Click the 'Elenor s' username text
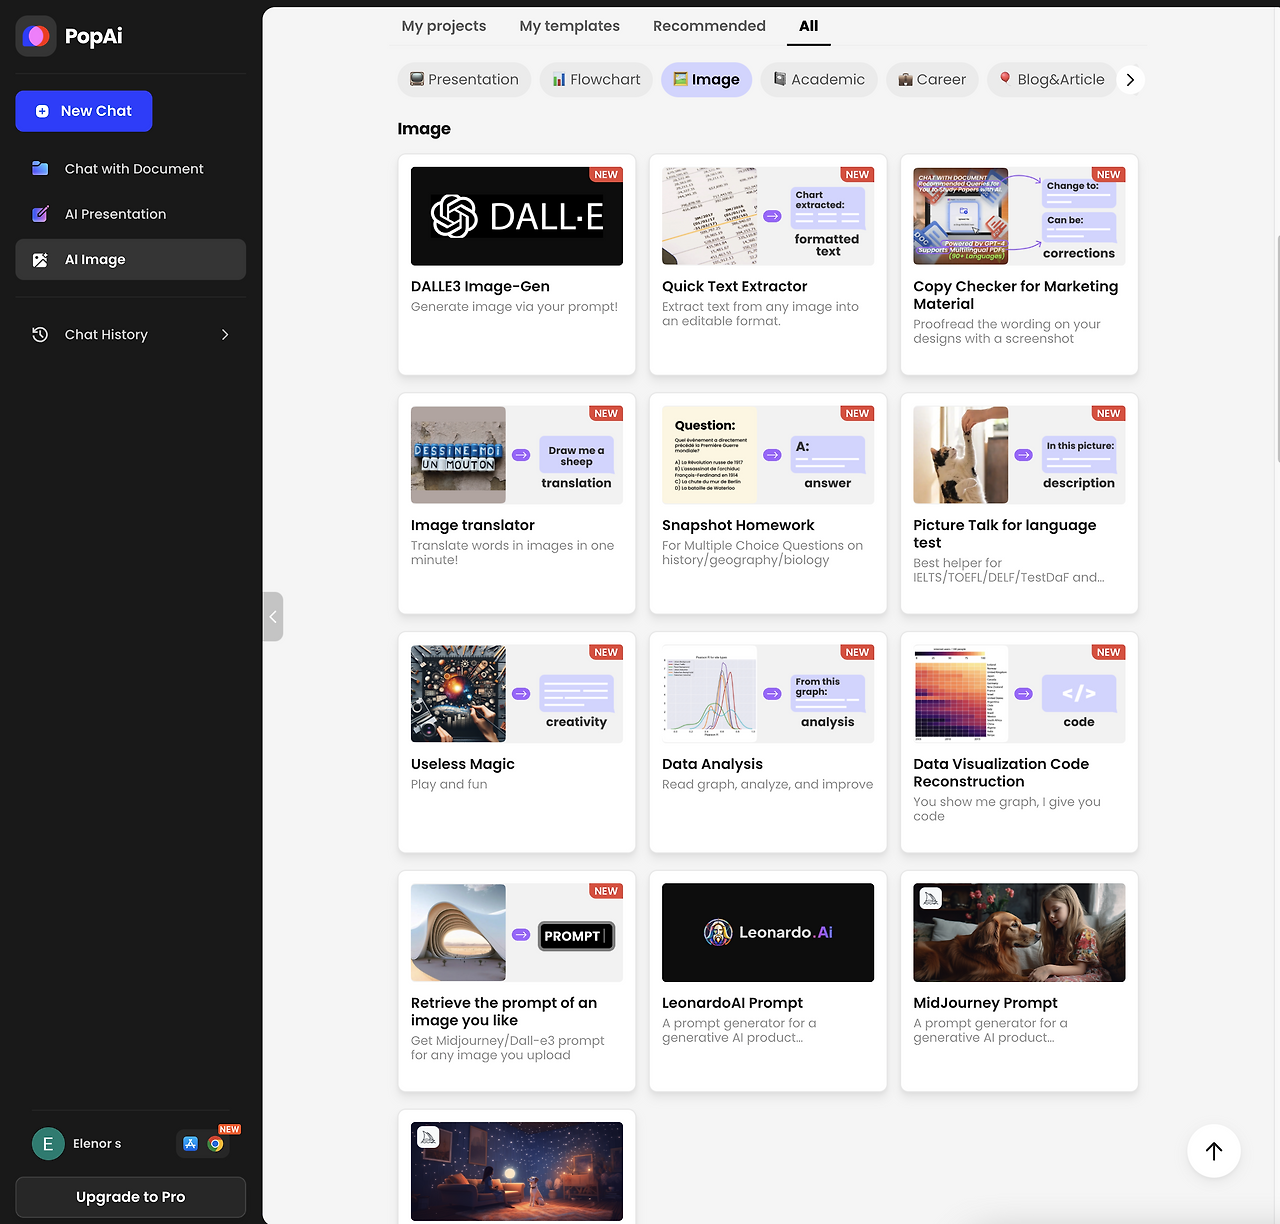 point(97,1144)
